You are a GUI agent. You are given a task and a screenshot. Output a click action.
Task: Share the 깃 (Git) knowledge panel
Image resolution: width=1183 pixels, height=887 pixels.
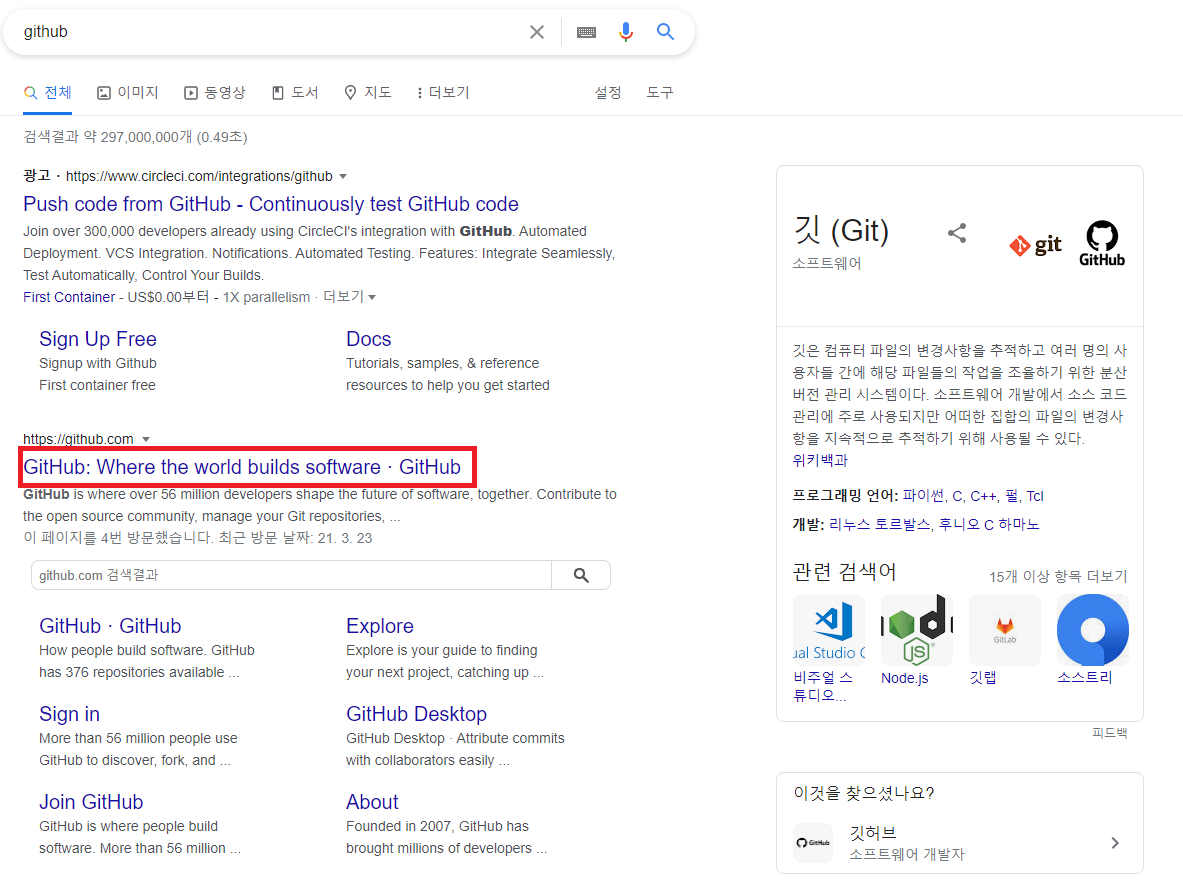pyautogui.click(x=957, y=233)
